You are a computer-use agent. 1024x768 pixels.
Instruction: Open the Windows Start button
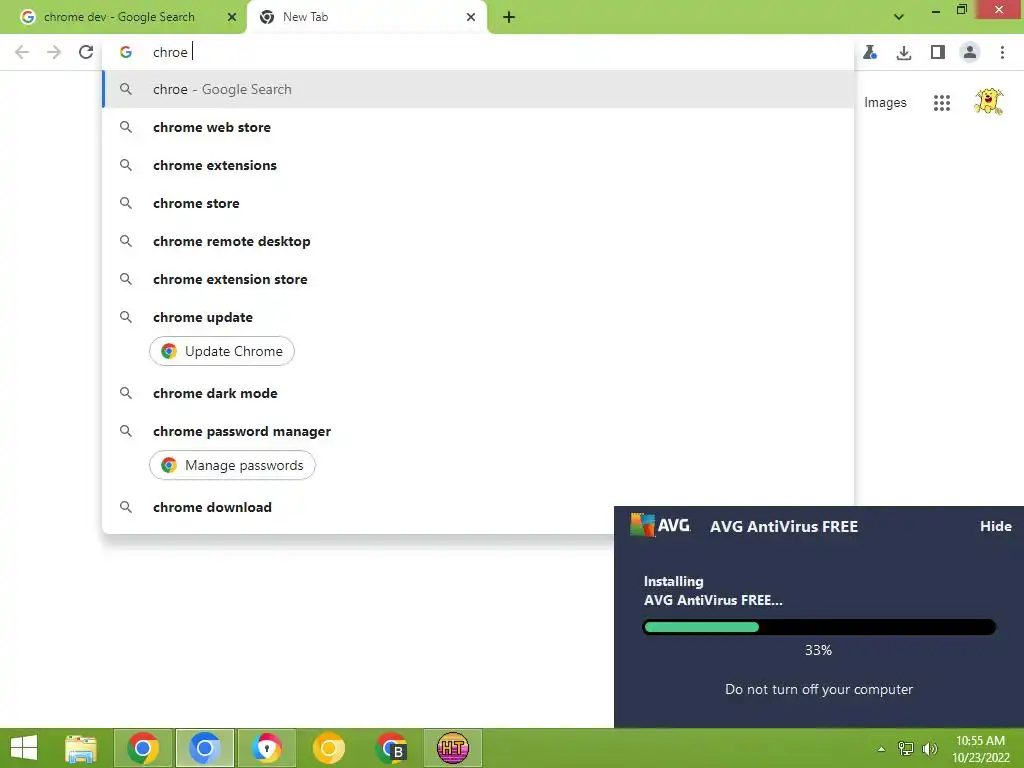click(x=24, y=748)
